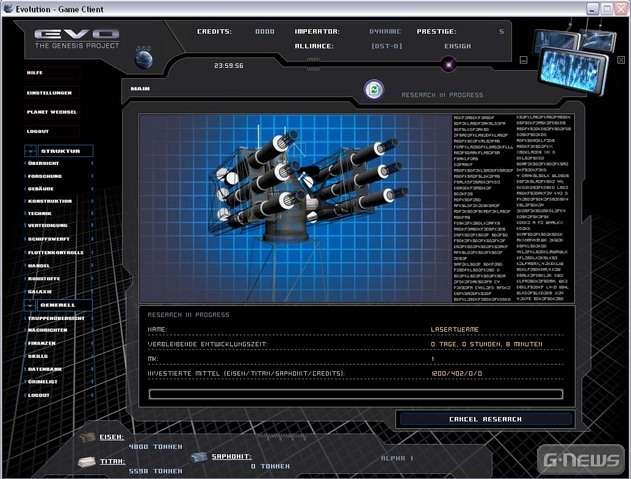Click the Saphonit resource icon
Screen dimensions: 631x479
(199, 457)
